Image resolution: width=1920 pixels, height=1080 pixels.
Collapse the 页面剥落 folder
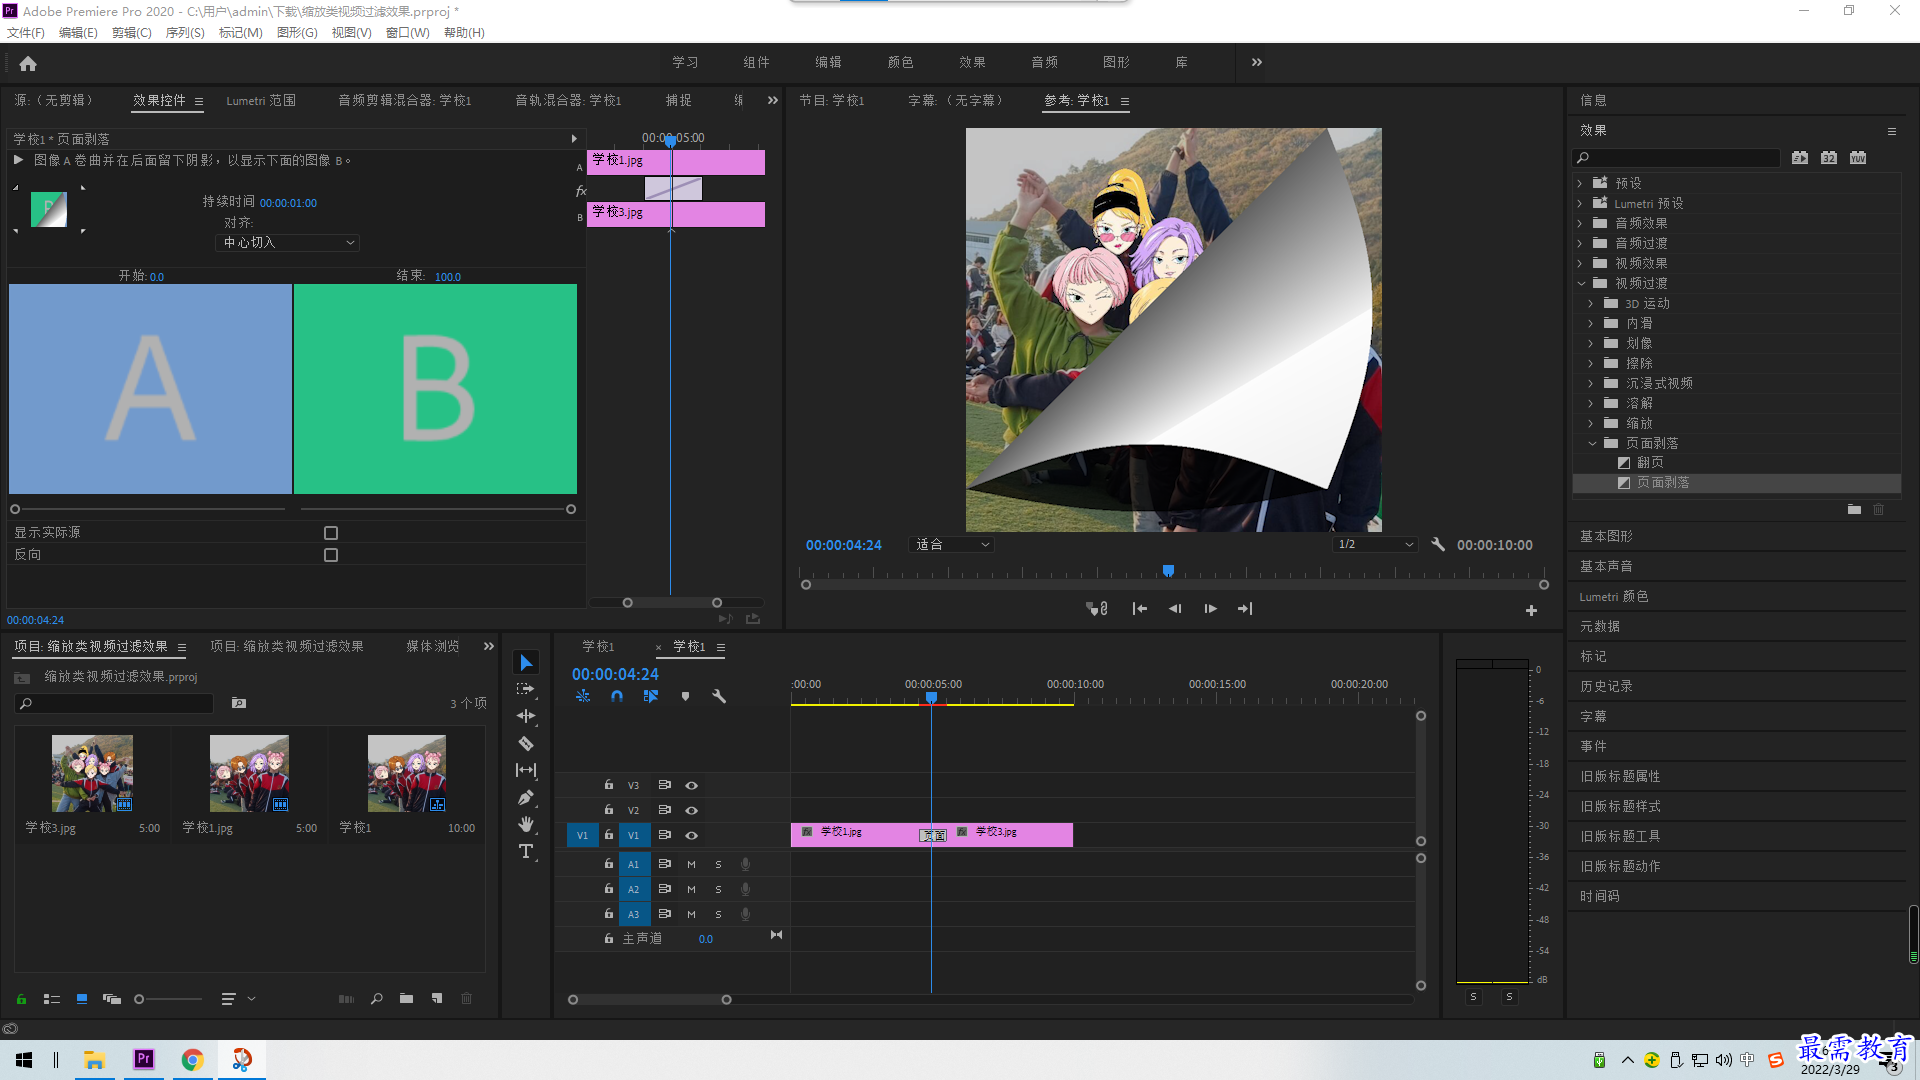(1592, 443)
